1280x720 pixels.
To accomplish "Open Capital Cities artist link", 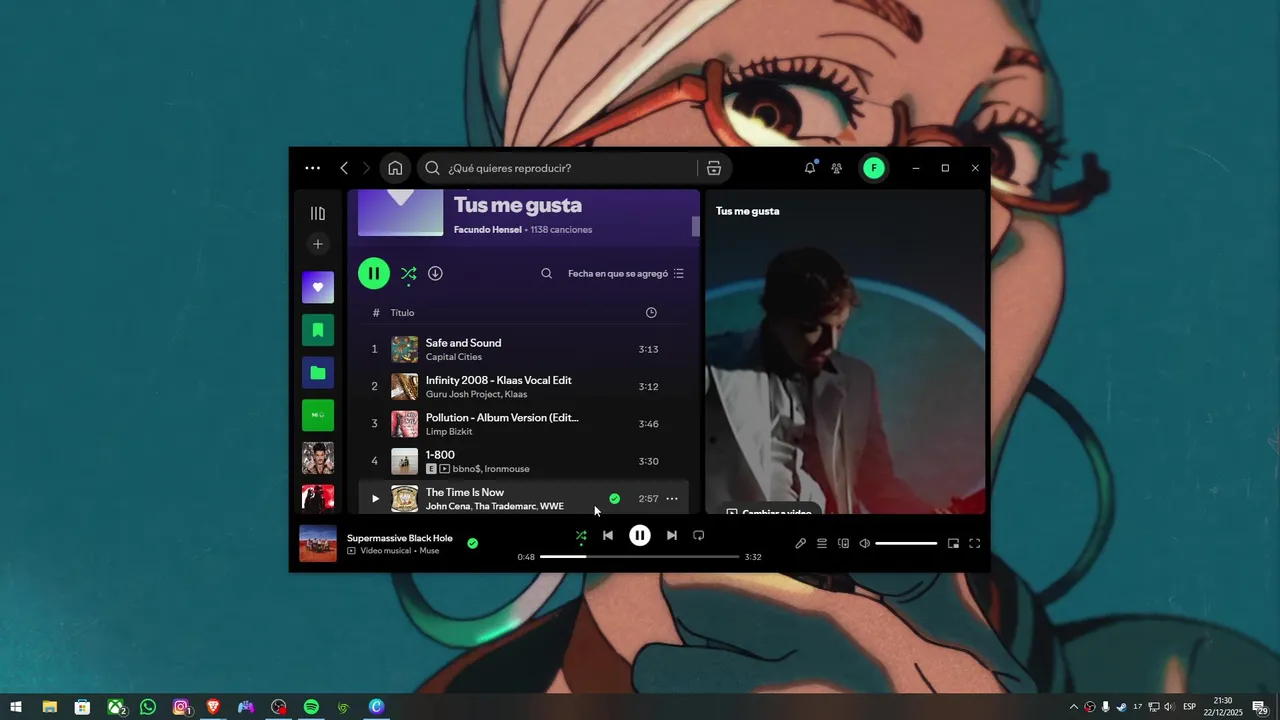I will coord(454,357).
